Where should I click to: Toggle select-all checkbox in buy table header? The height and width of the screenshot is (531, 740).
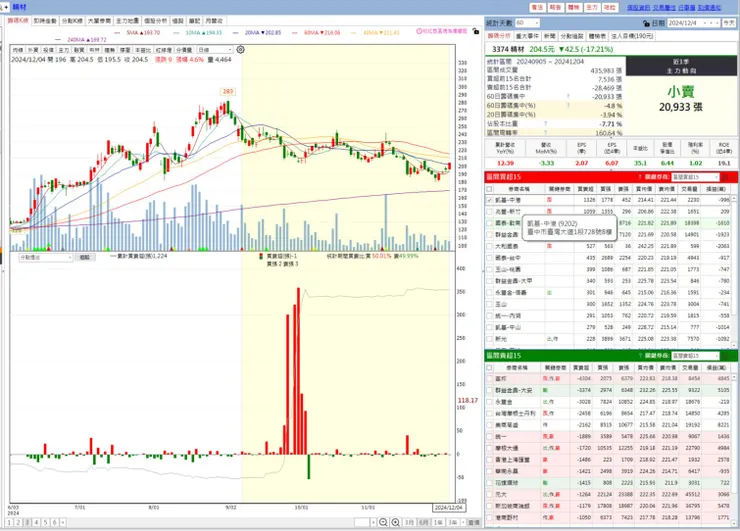pos(489,189)
